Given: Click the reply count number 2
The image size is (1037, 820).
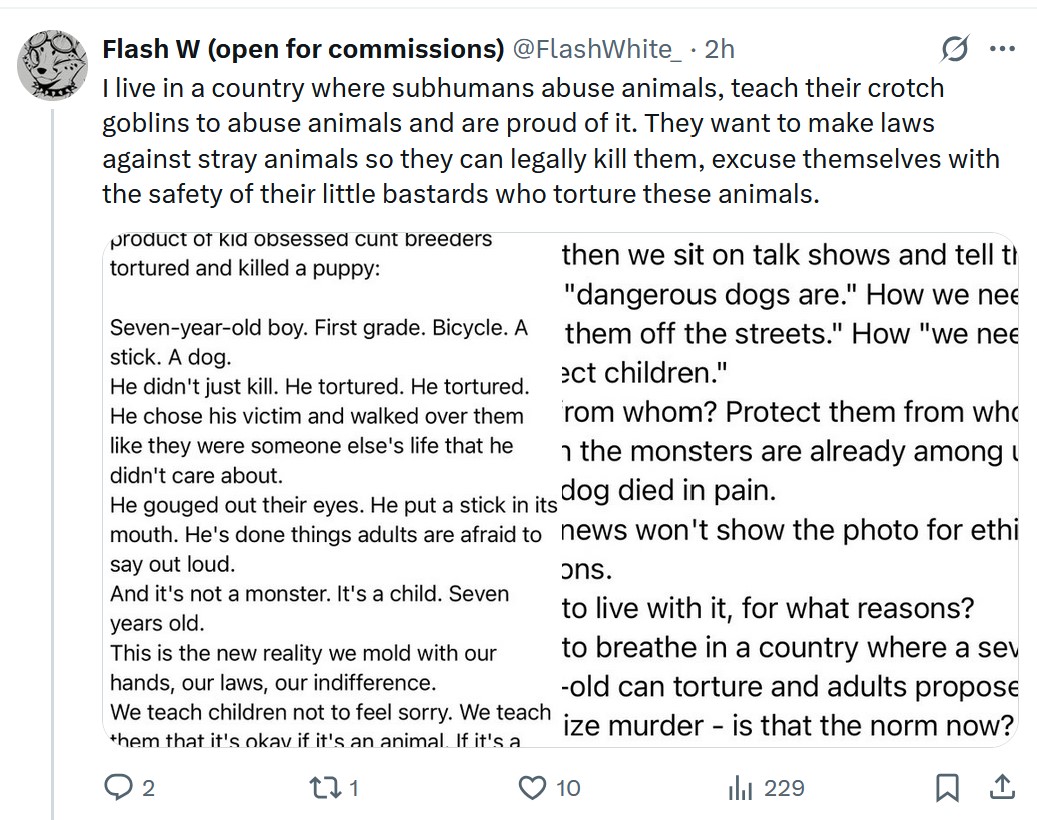Looking at the screenshot, I should (x=148, y=789).
